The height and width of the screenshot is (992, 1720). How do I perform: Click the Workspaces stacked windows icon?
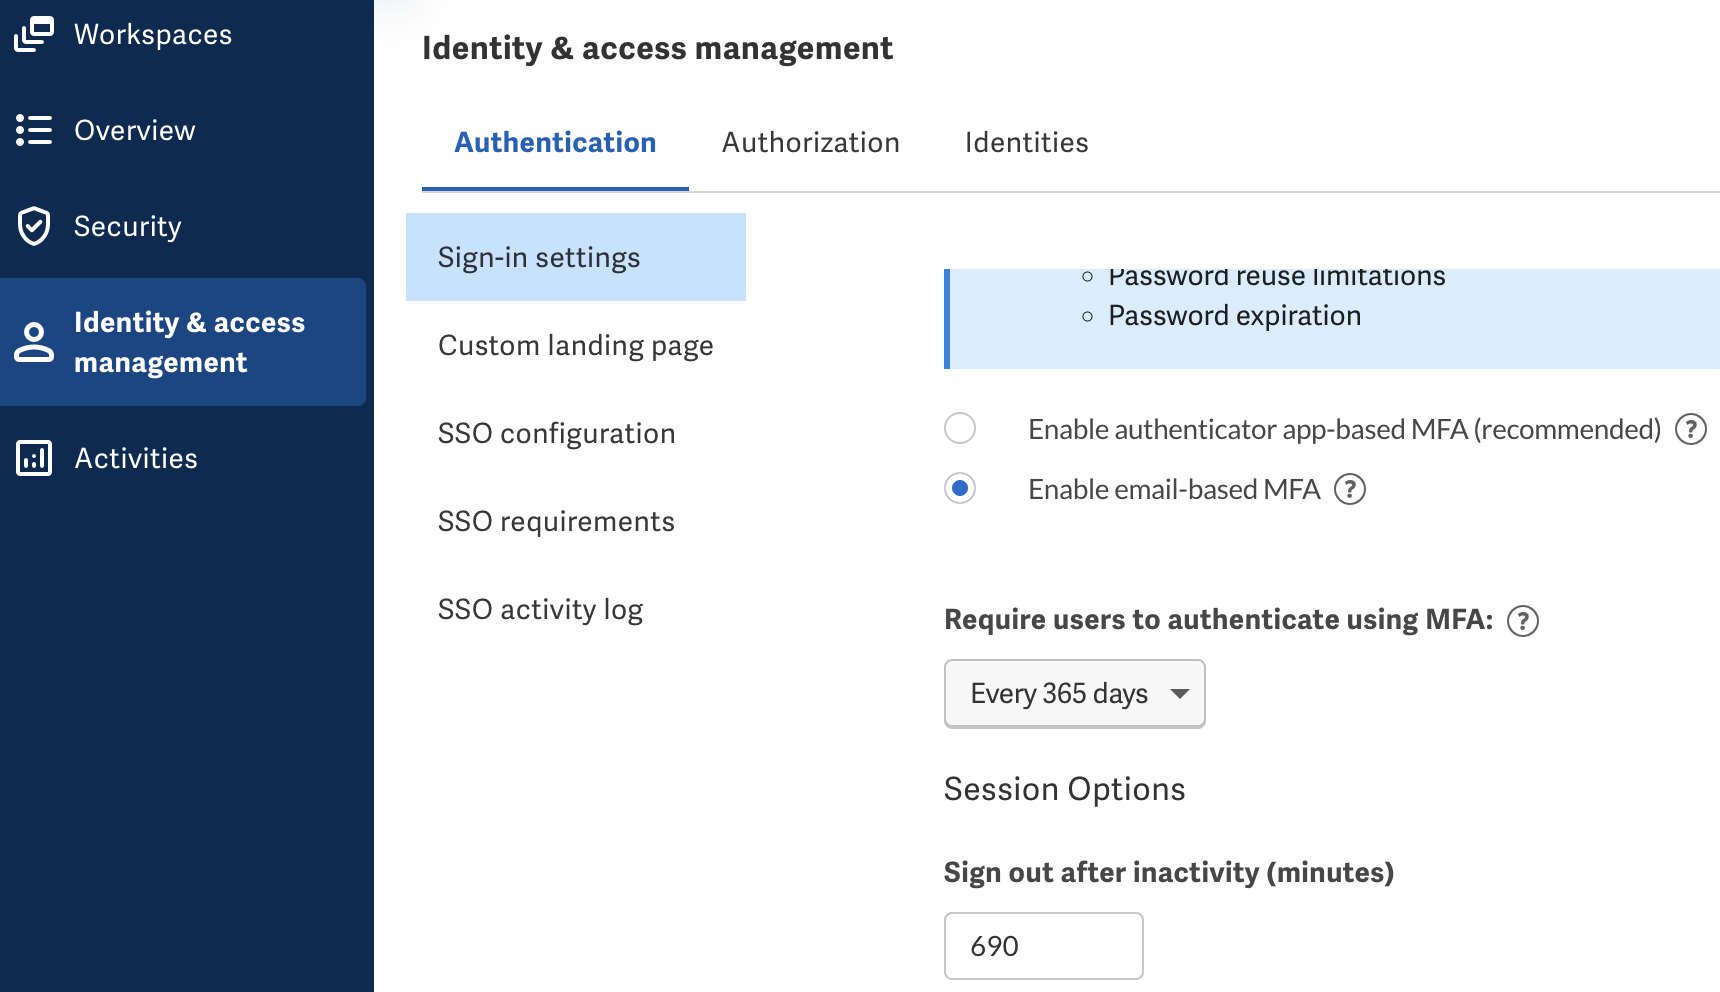point(34,34)
